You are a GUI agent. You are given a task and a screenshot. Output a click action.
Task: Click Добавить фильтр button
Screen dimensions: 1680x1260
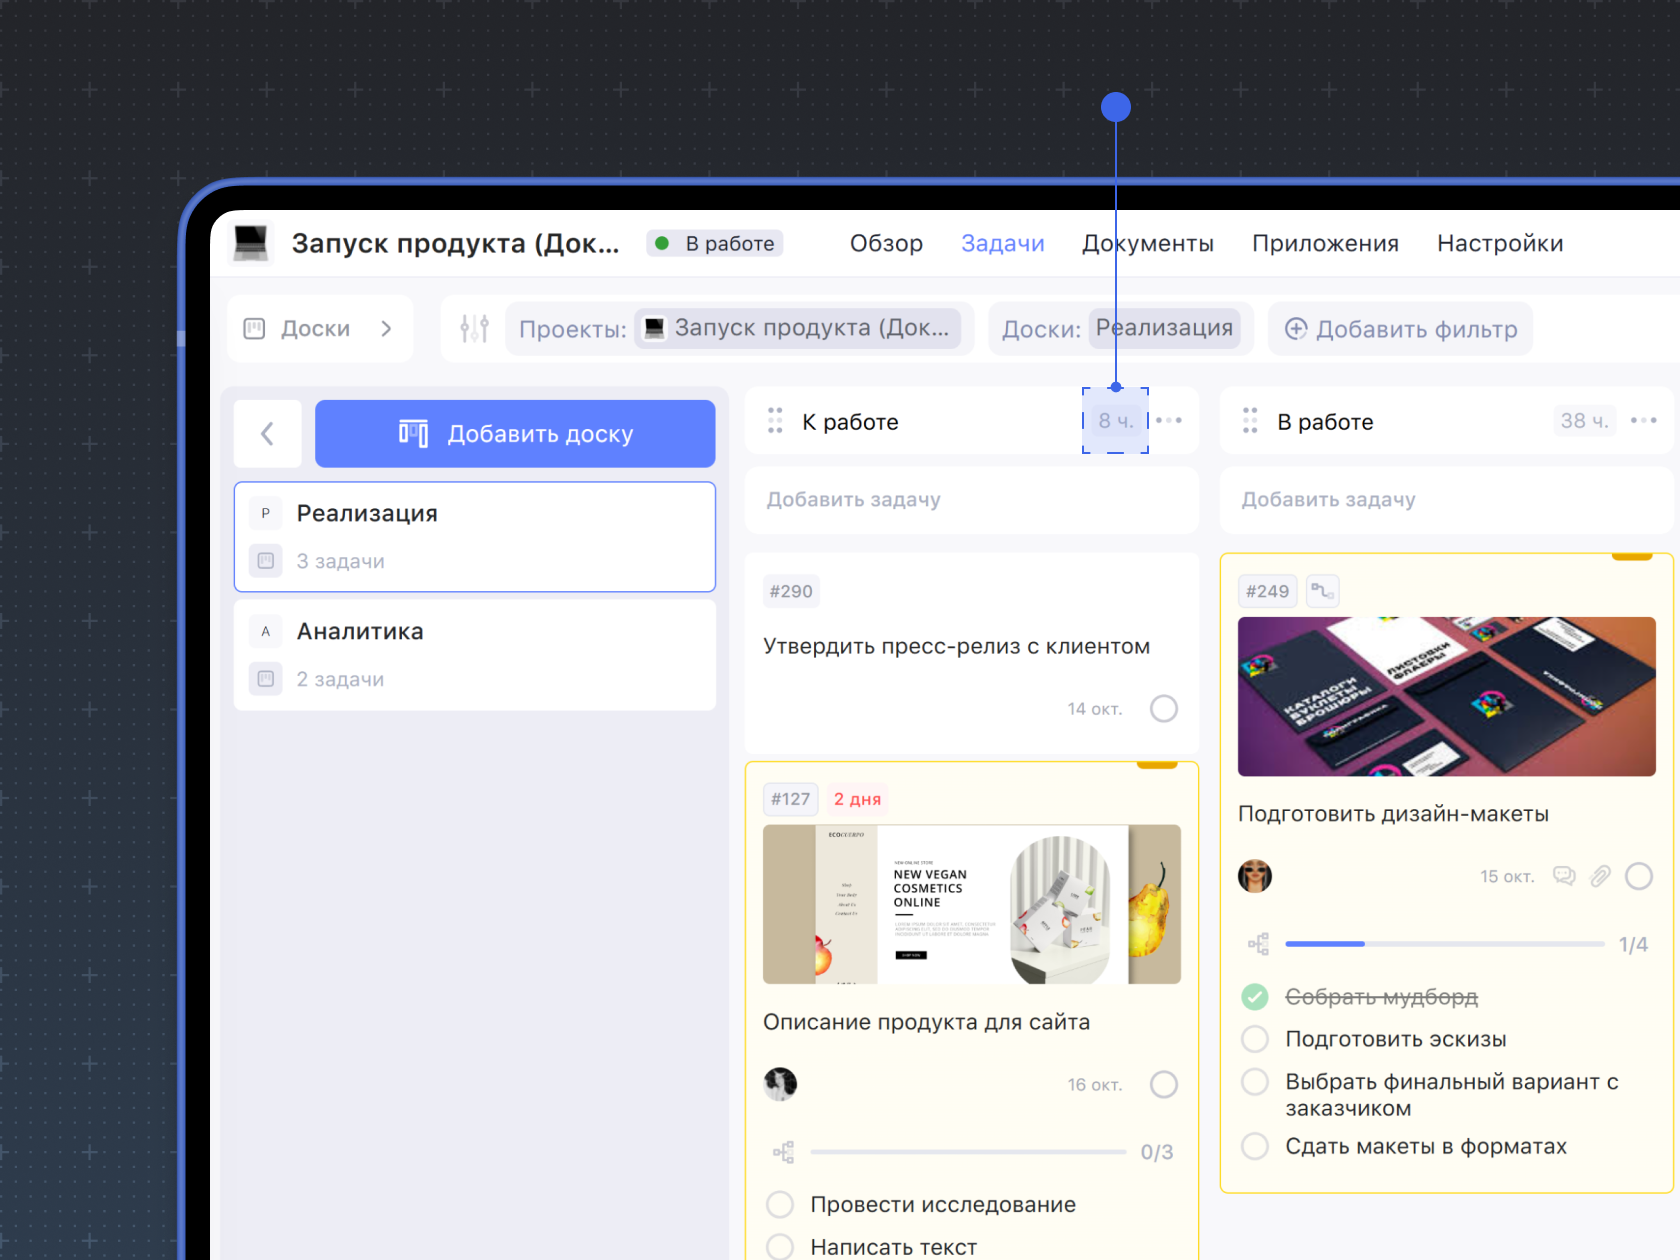(1400, 329)
